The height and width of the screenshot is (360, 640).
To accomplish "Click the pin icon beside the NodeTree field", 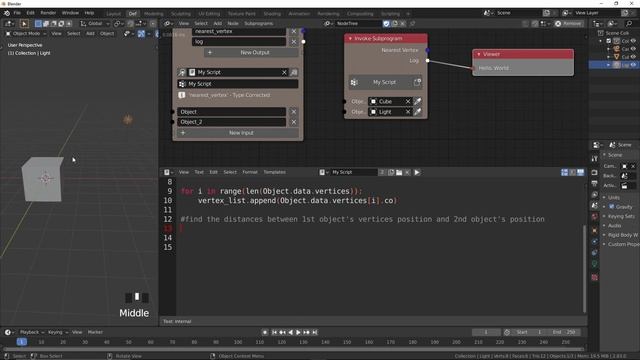I will coord(412,24).
